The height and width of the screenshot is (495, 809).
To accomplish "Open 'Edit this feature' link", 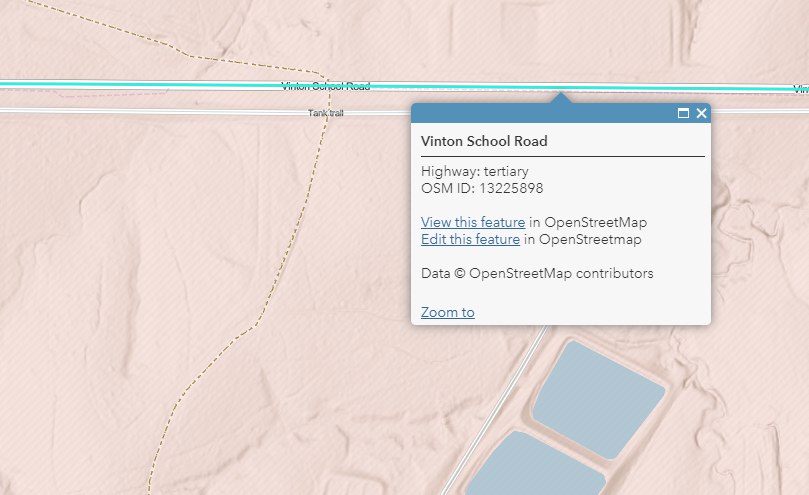I will [471, 239].
